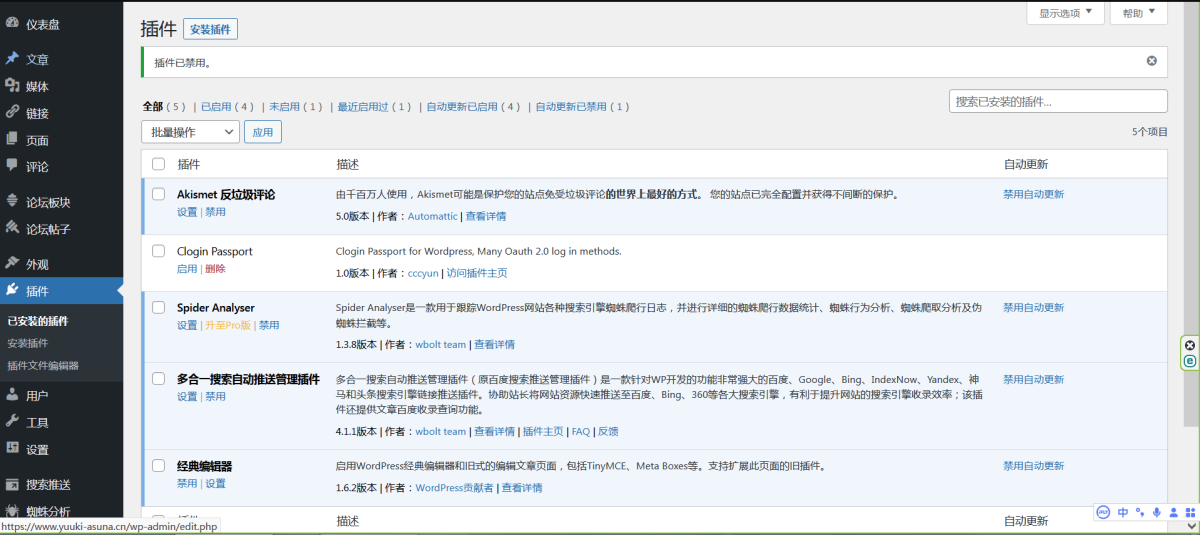Click 升至Pro版 link for Spider Analyser
The height and width of the screenshot is (535, 1200).
click(227, 325)
